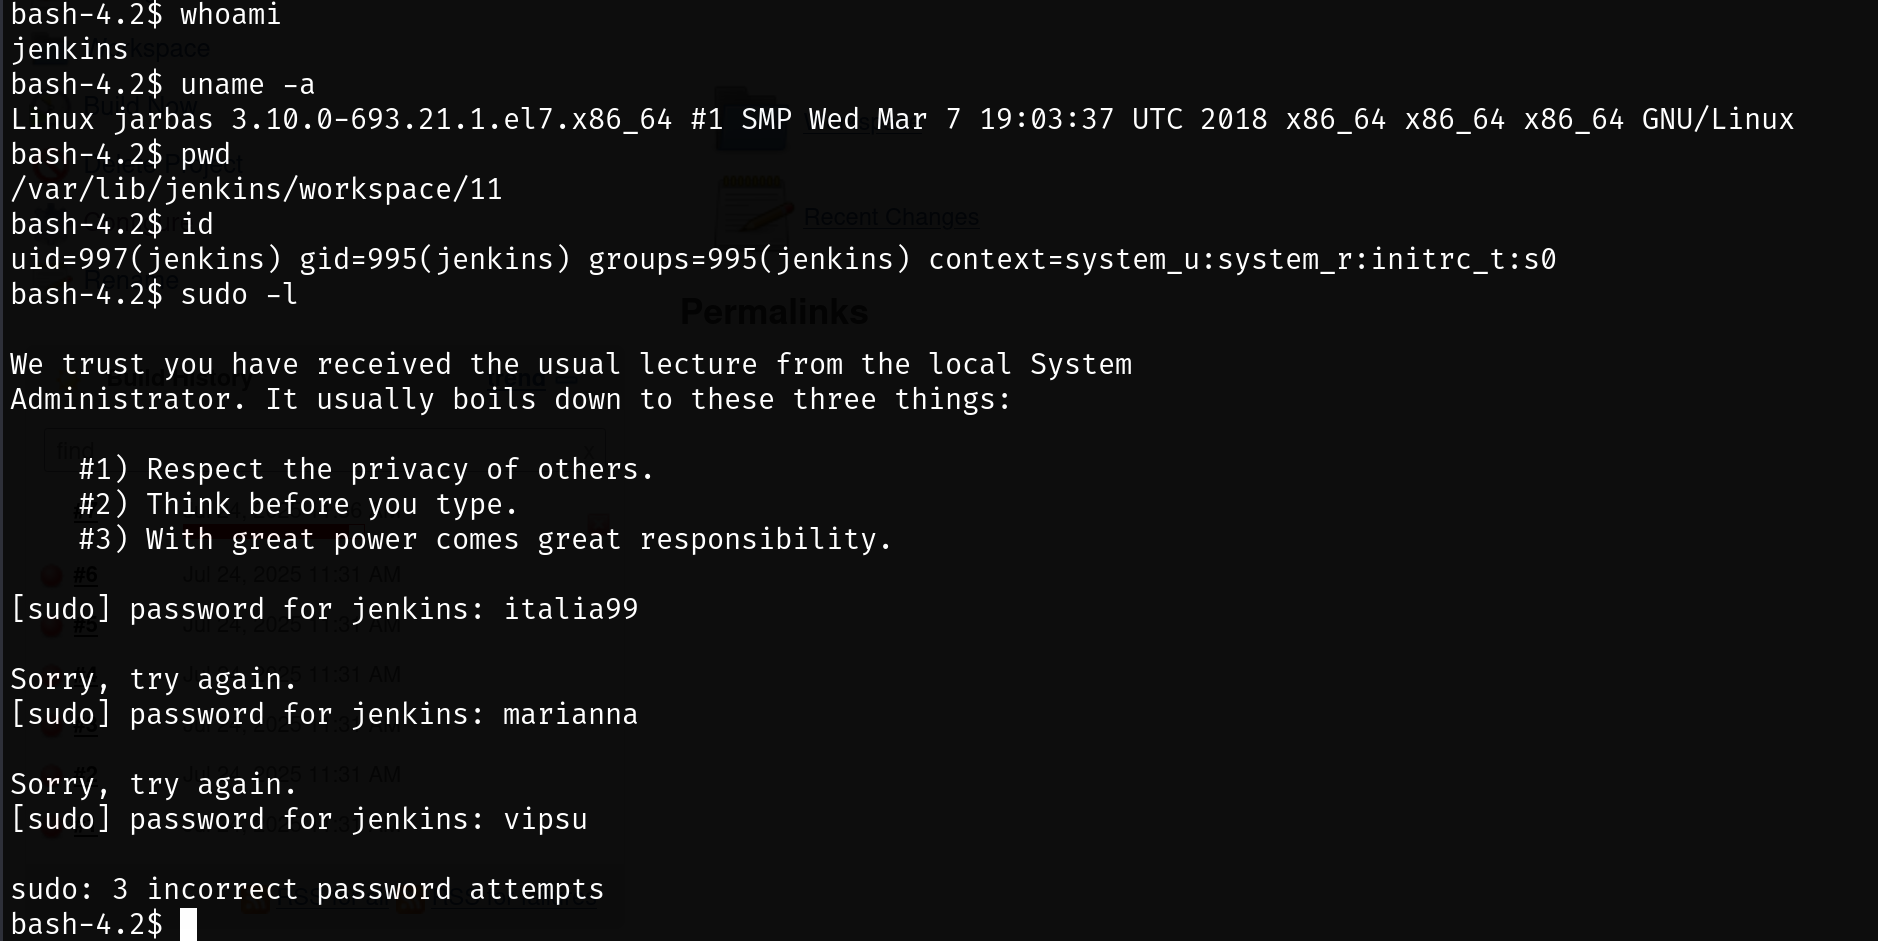1878x941 pixels.
Task: Click the red status ball for build #6
Action: click(50, 575)
